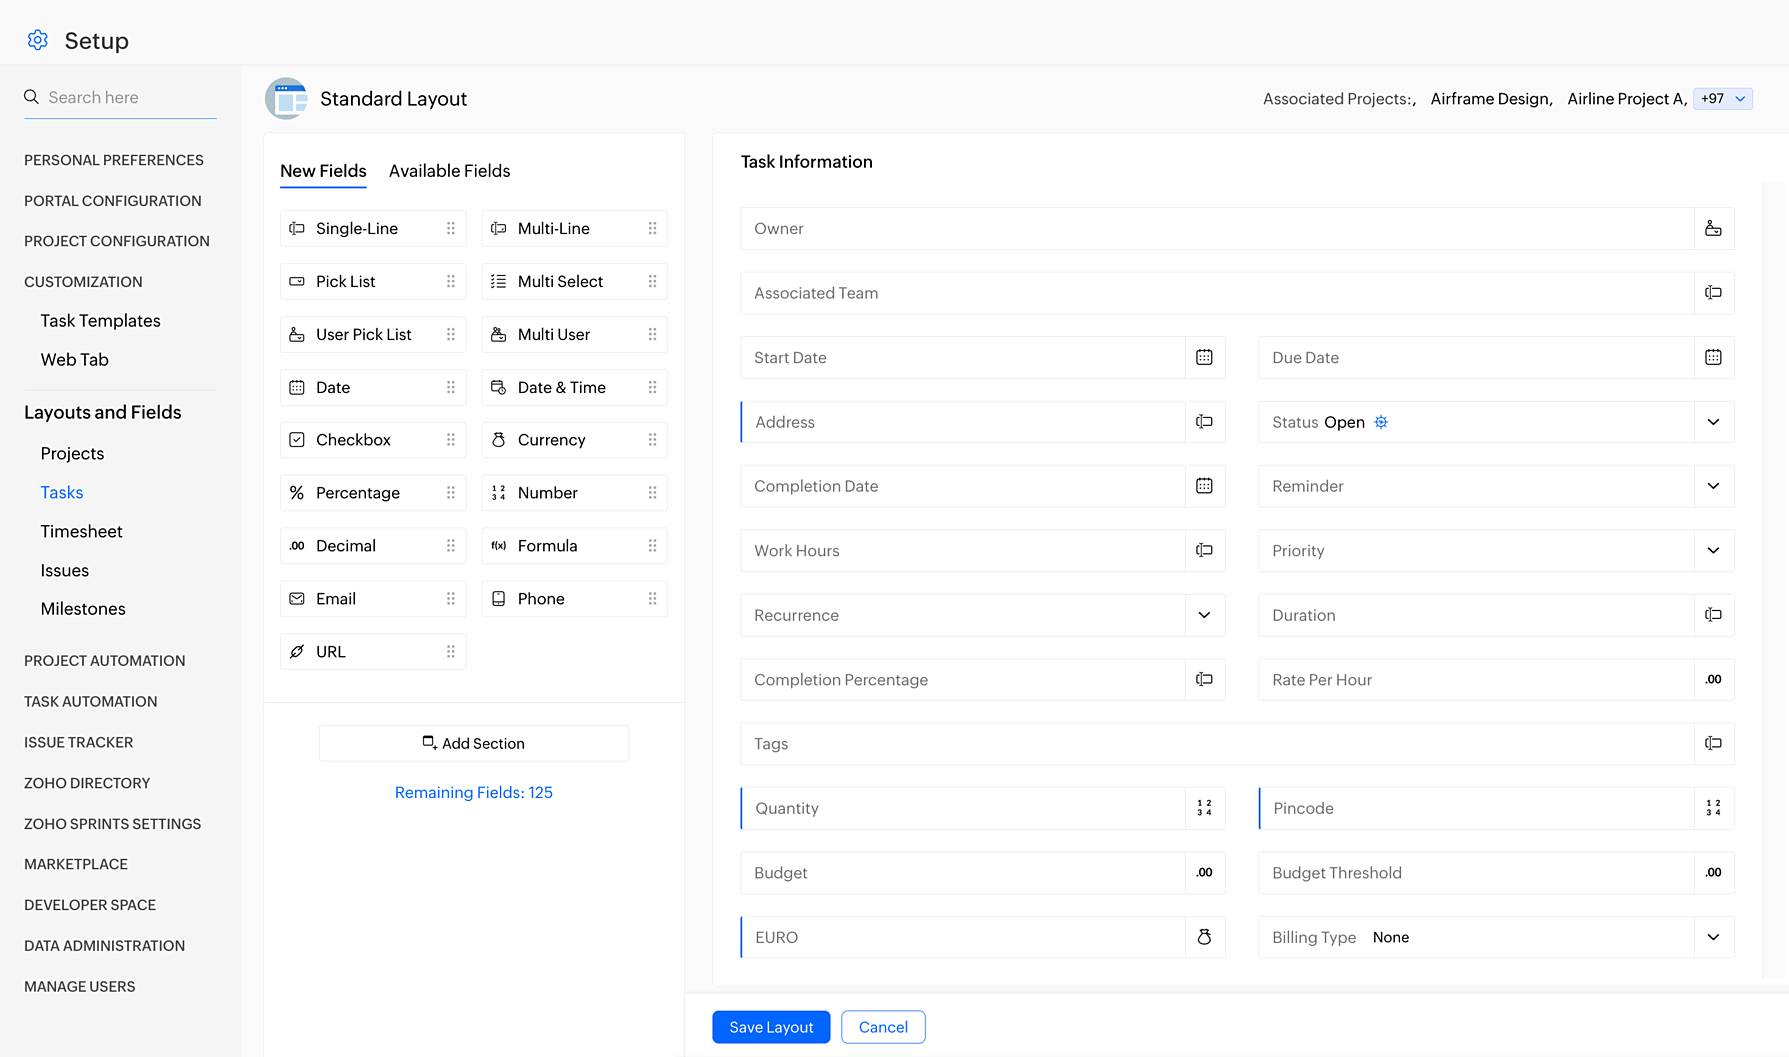This screenshot has width=1789, height=1057.
Task: Open the Billing Type dropdown
Action: tap(1713, 938)
